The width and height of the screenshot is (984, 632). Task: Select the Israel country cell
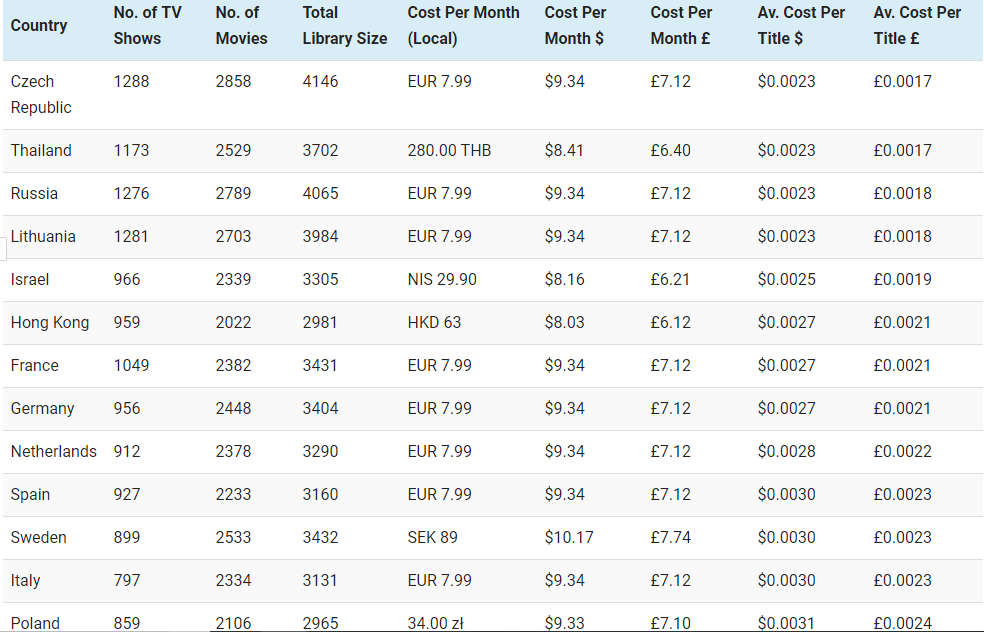(x=29, y=279)
